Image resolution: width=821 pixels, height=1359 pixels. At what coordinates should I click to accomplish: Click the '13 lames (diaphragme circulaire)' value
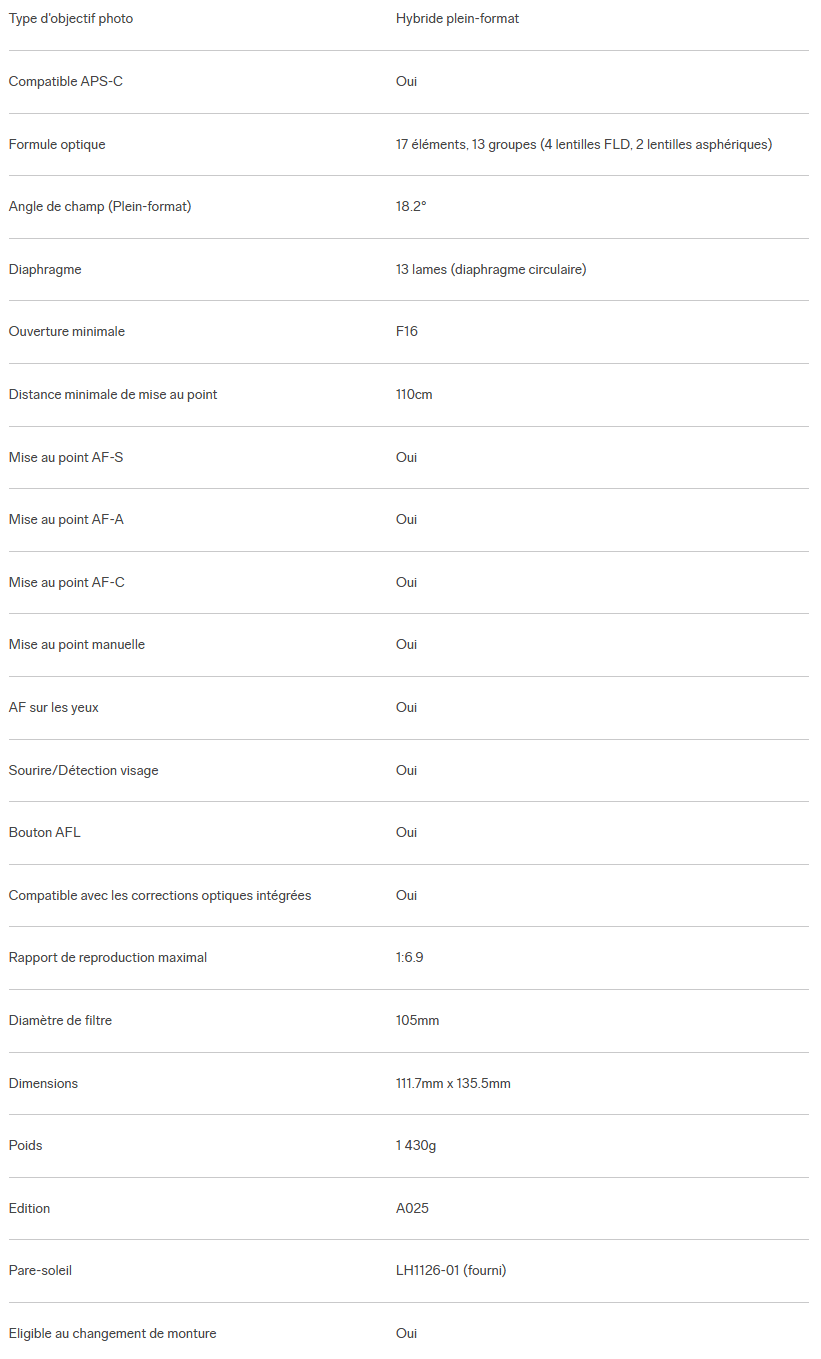(490, 269)
